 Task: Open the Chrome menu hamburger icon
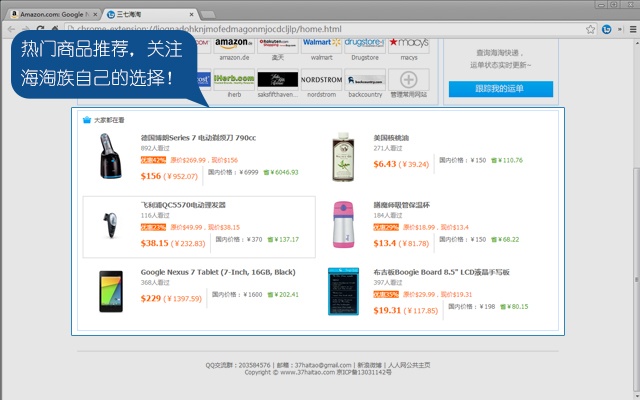tap(633, 29)
